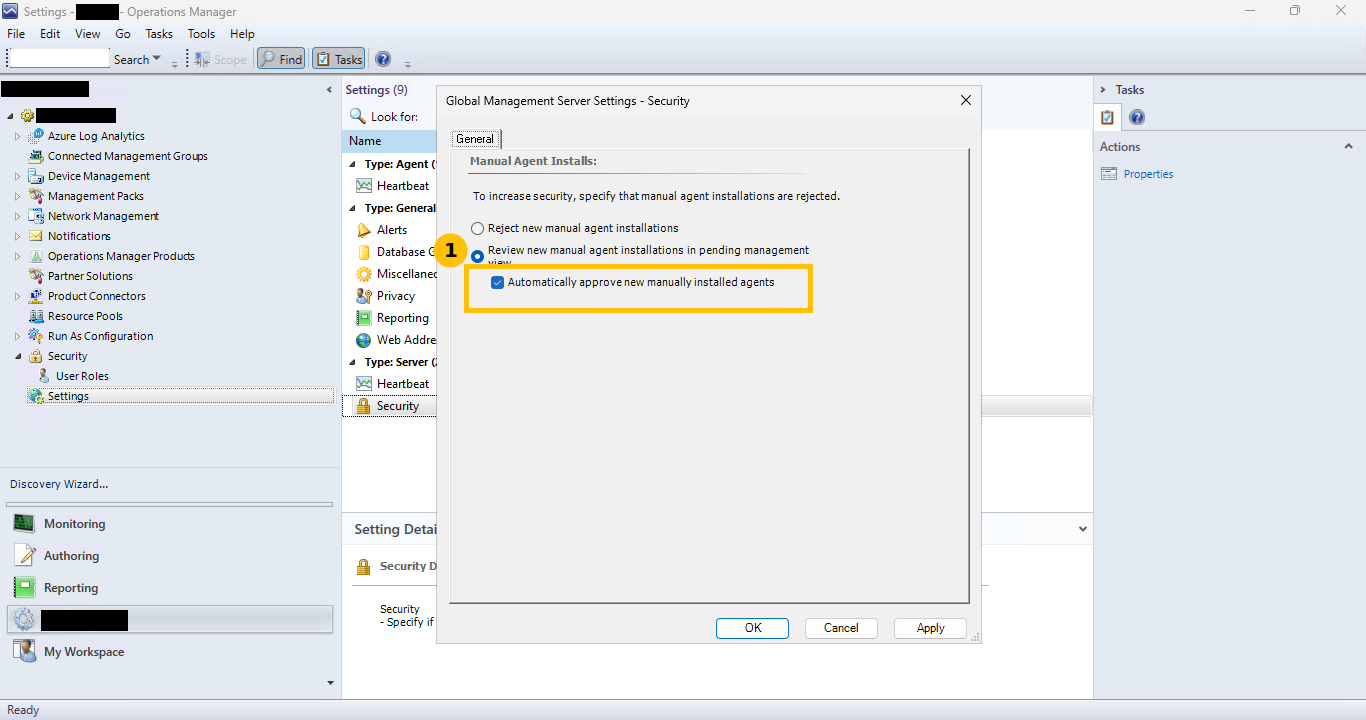Screen dimensions: 1366x720
Task: Close the Global Management Server Settings dialog
Action: [965, 100]
